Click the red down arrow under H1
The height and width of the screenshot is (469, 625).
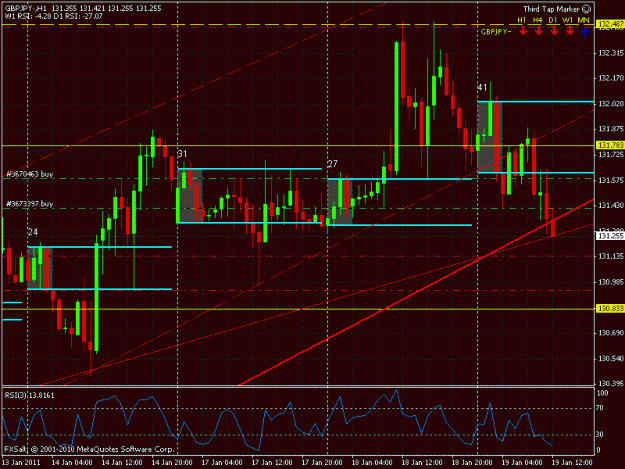click(x=523, y=31)
